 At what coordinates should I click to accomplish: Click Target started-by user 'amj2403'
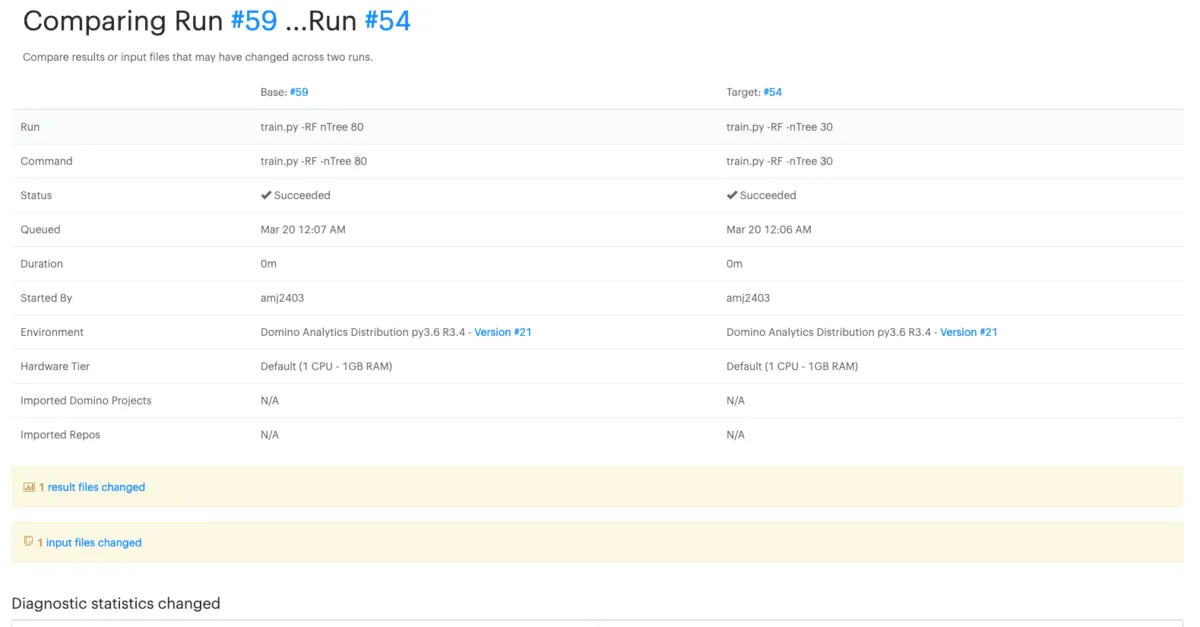[748, 298]
